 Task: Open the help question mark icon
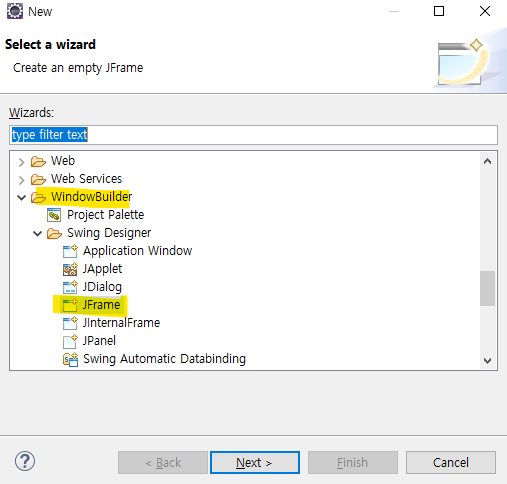point(25,461)
